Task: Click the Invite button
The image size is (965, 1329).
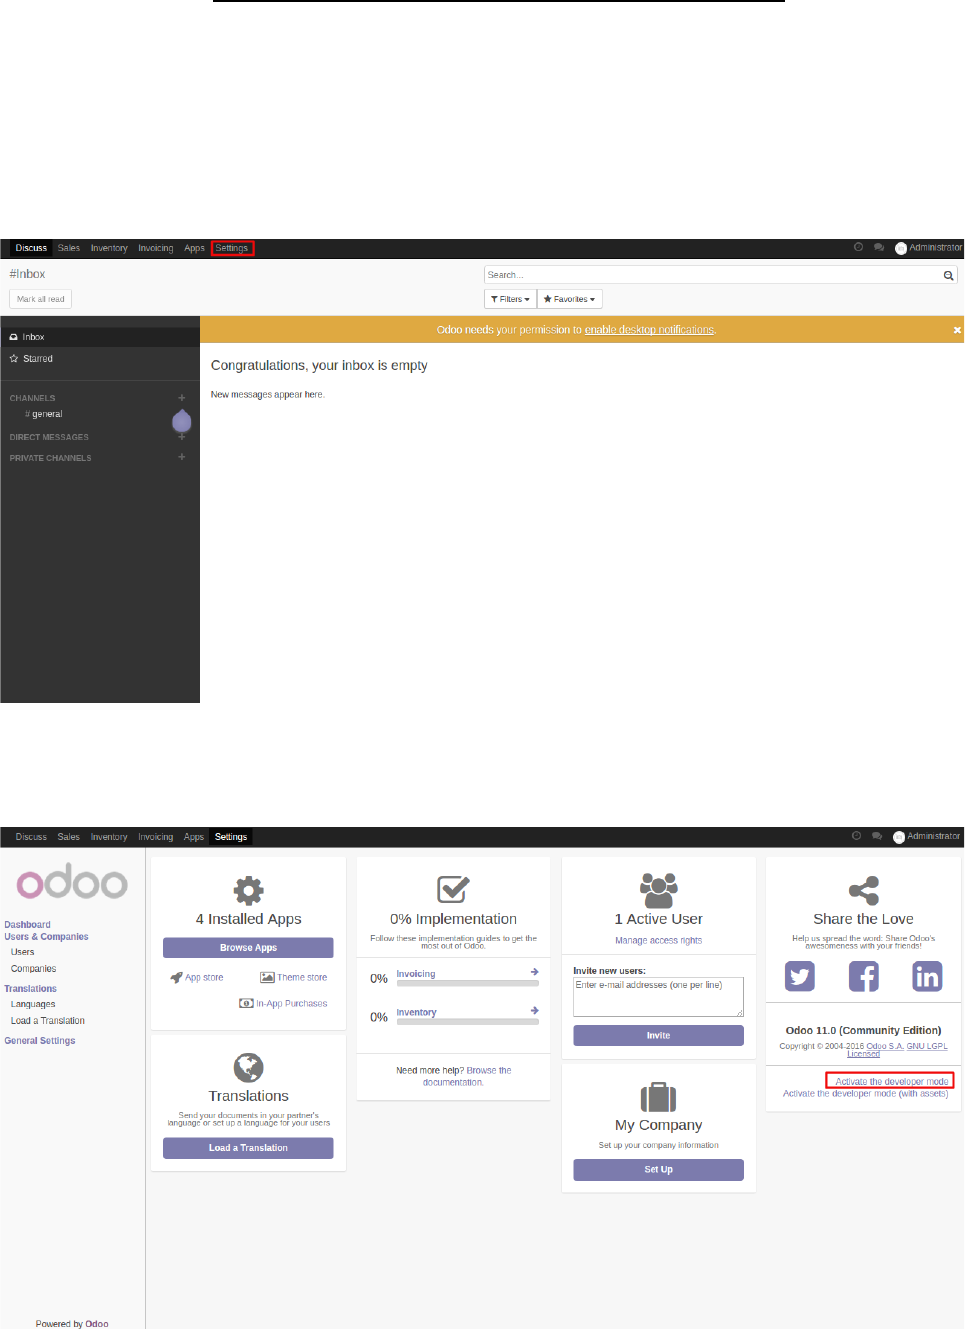Action: (658, 1036)
